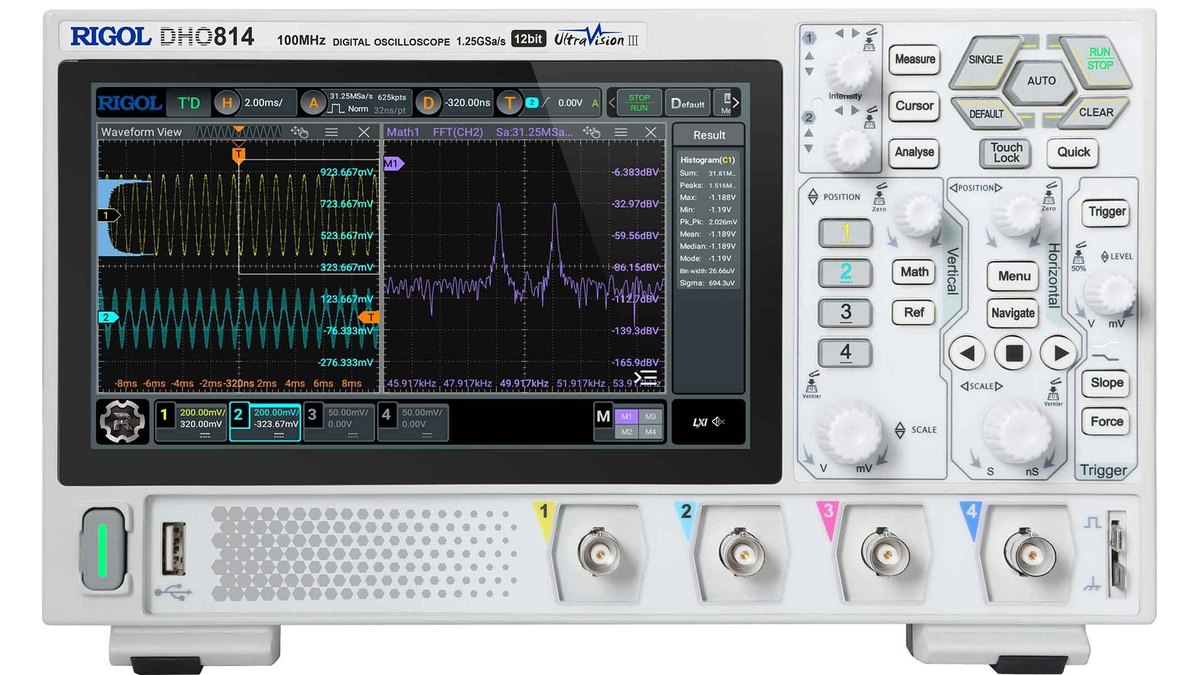Toggle M4 math channel

coord(651,431)
